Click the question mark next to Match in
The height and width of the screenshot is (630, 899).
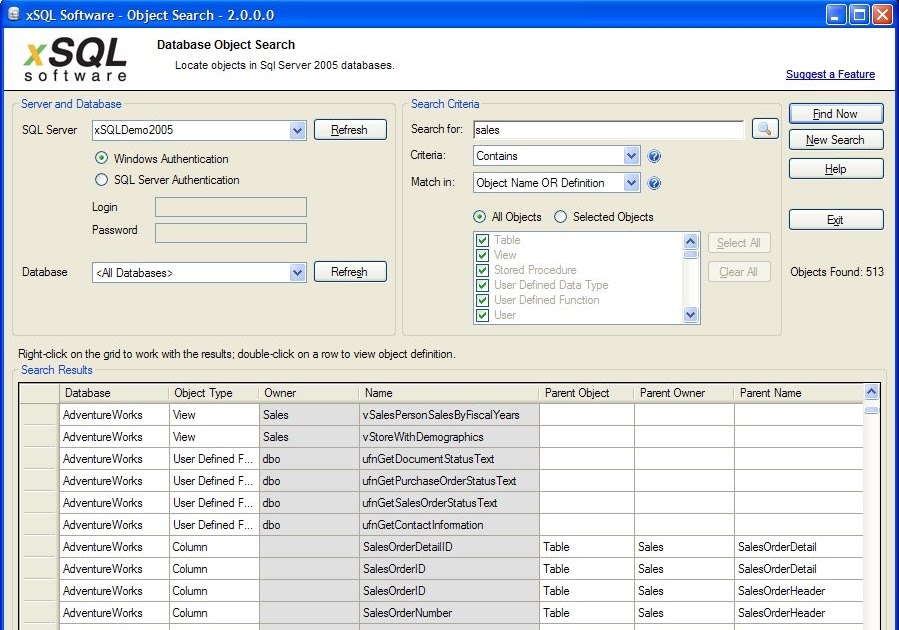coord(655,183)
